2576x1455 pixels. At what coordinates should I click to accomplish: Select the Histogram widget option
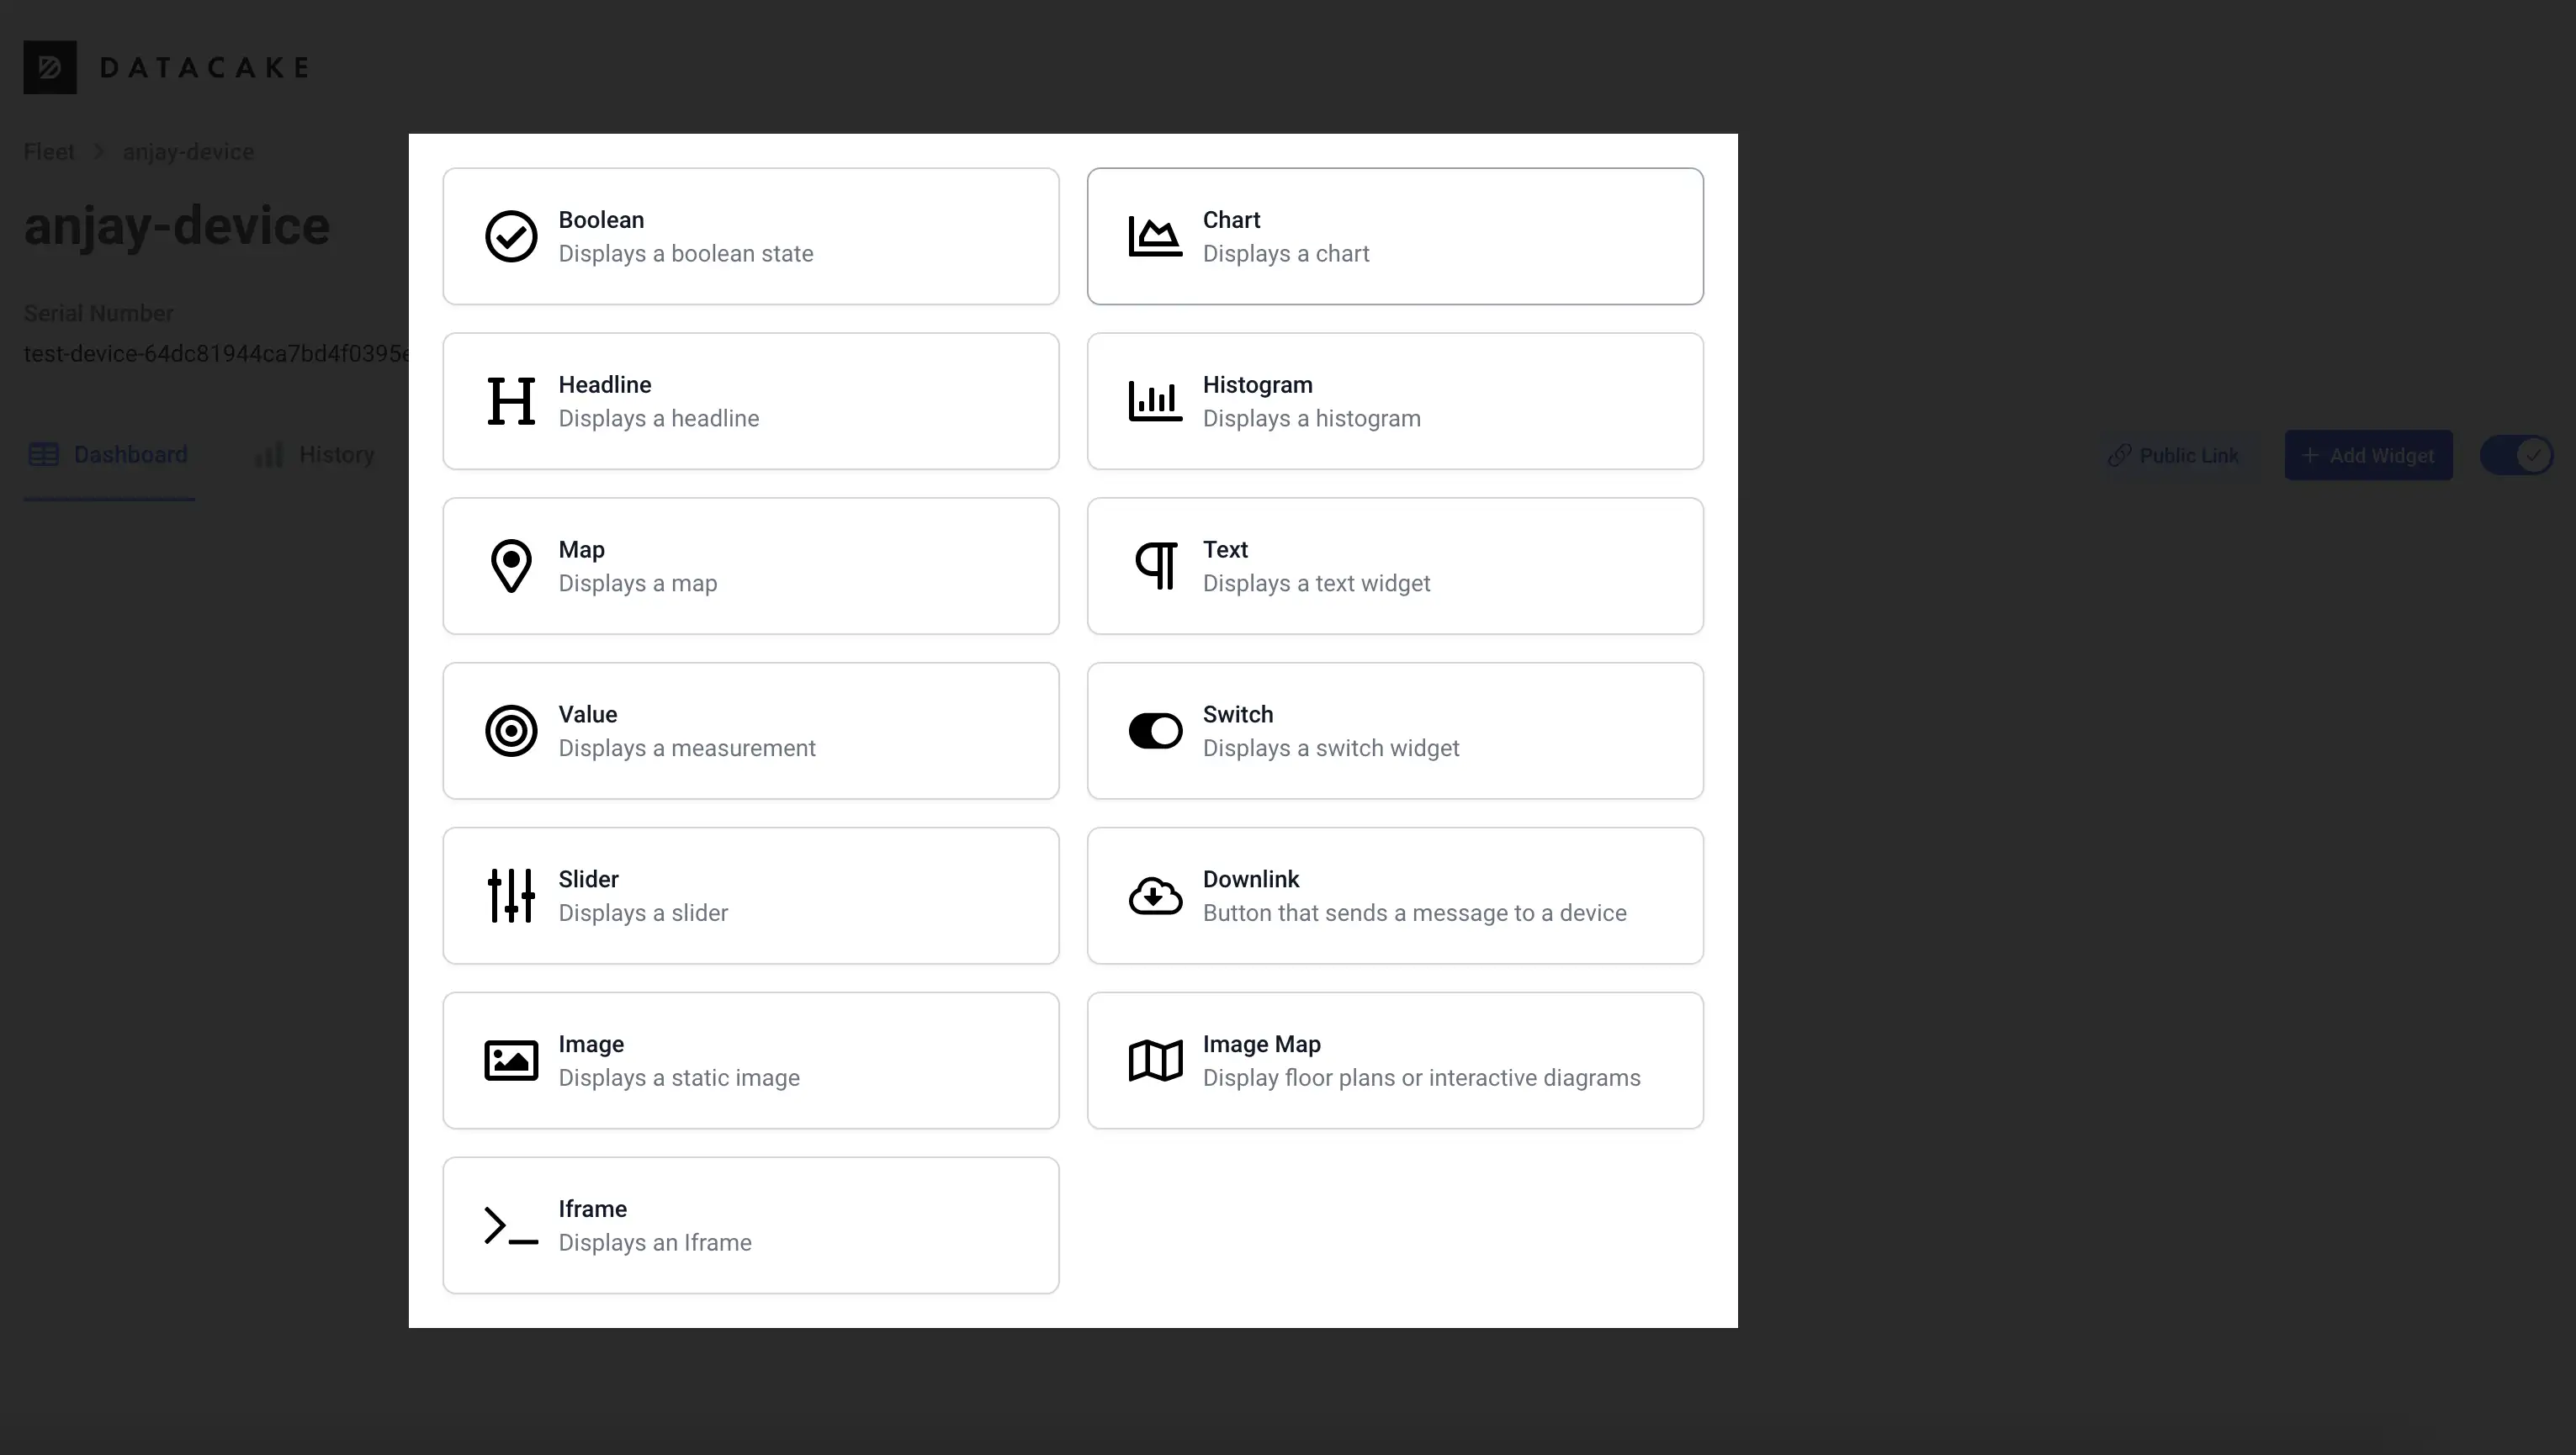(x=1396, y=399)
